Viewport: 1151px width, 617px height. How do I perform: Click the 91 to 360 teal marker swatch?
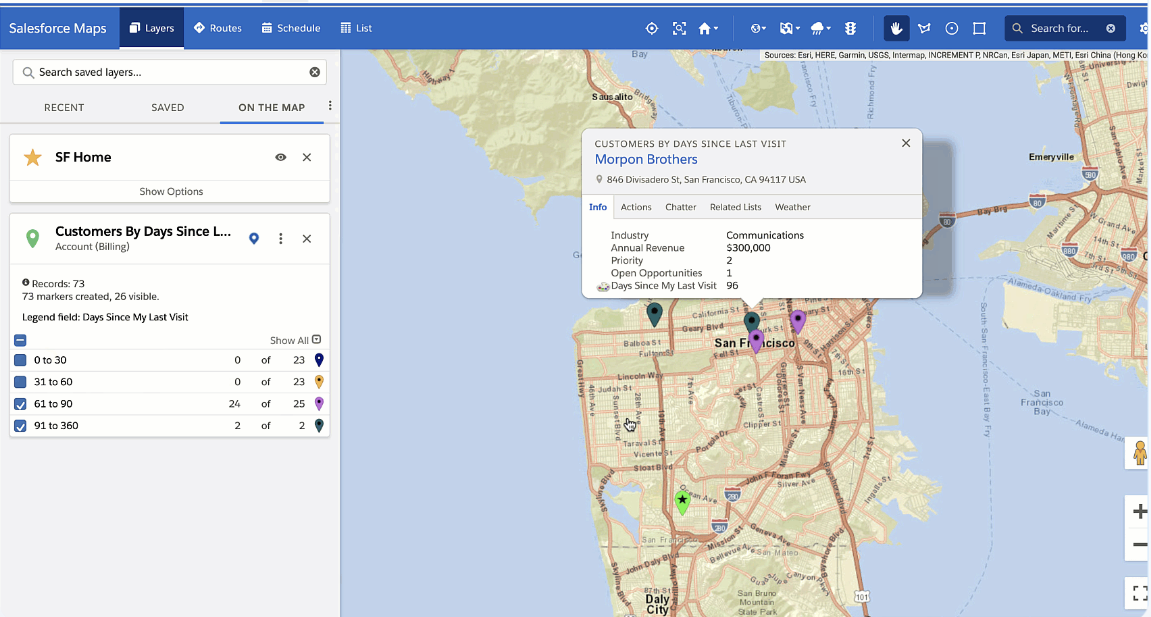pos(319,426)
